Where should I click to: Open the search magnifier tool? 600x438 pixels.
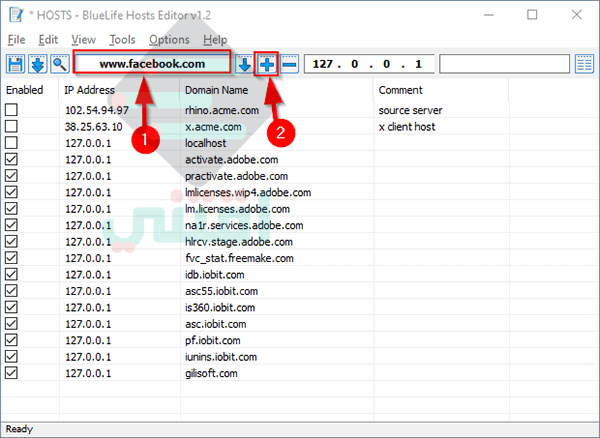click(60, 64)
